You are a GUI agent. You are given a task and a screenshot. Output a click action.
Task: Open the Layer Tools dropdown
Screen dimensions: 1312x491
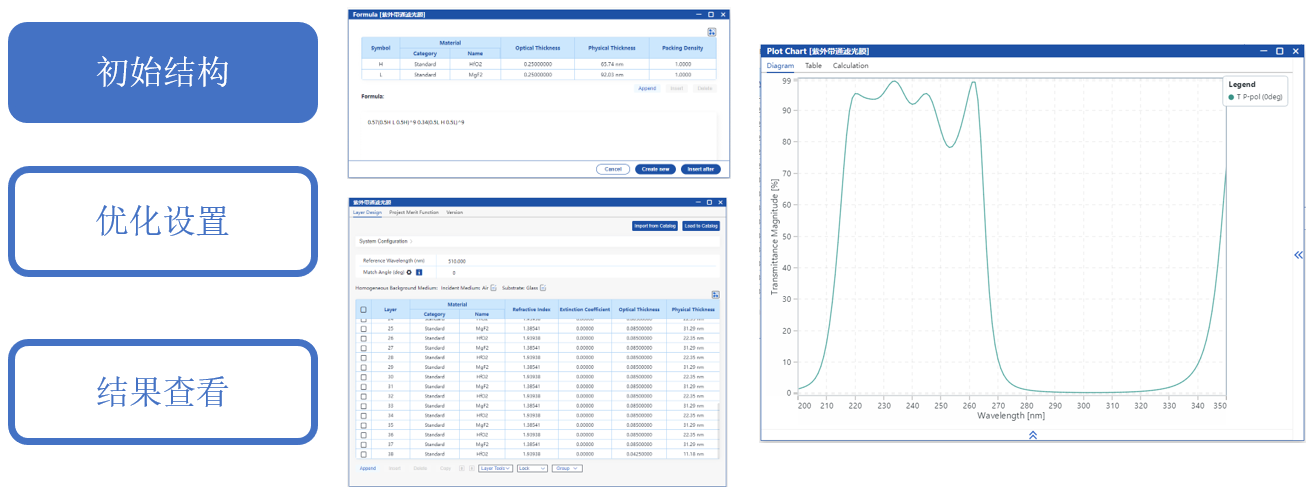(x=495, y=468)
